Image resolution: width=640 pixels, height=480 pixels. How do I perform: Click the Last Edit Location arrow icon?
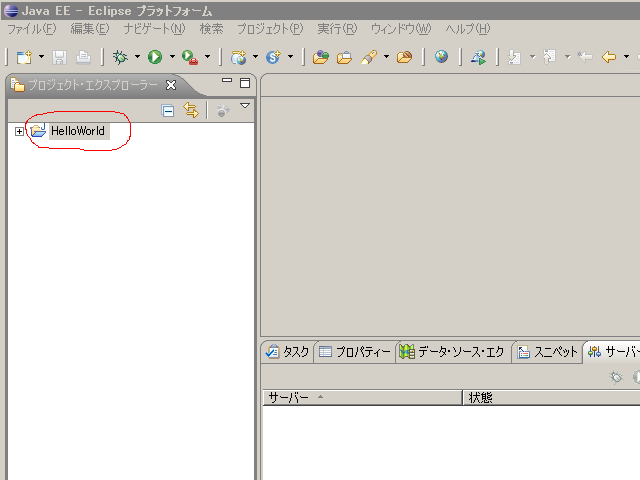point(585,57)
